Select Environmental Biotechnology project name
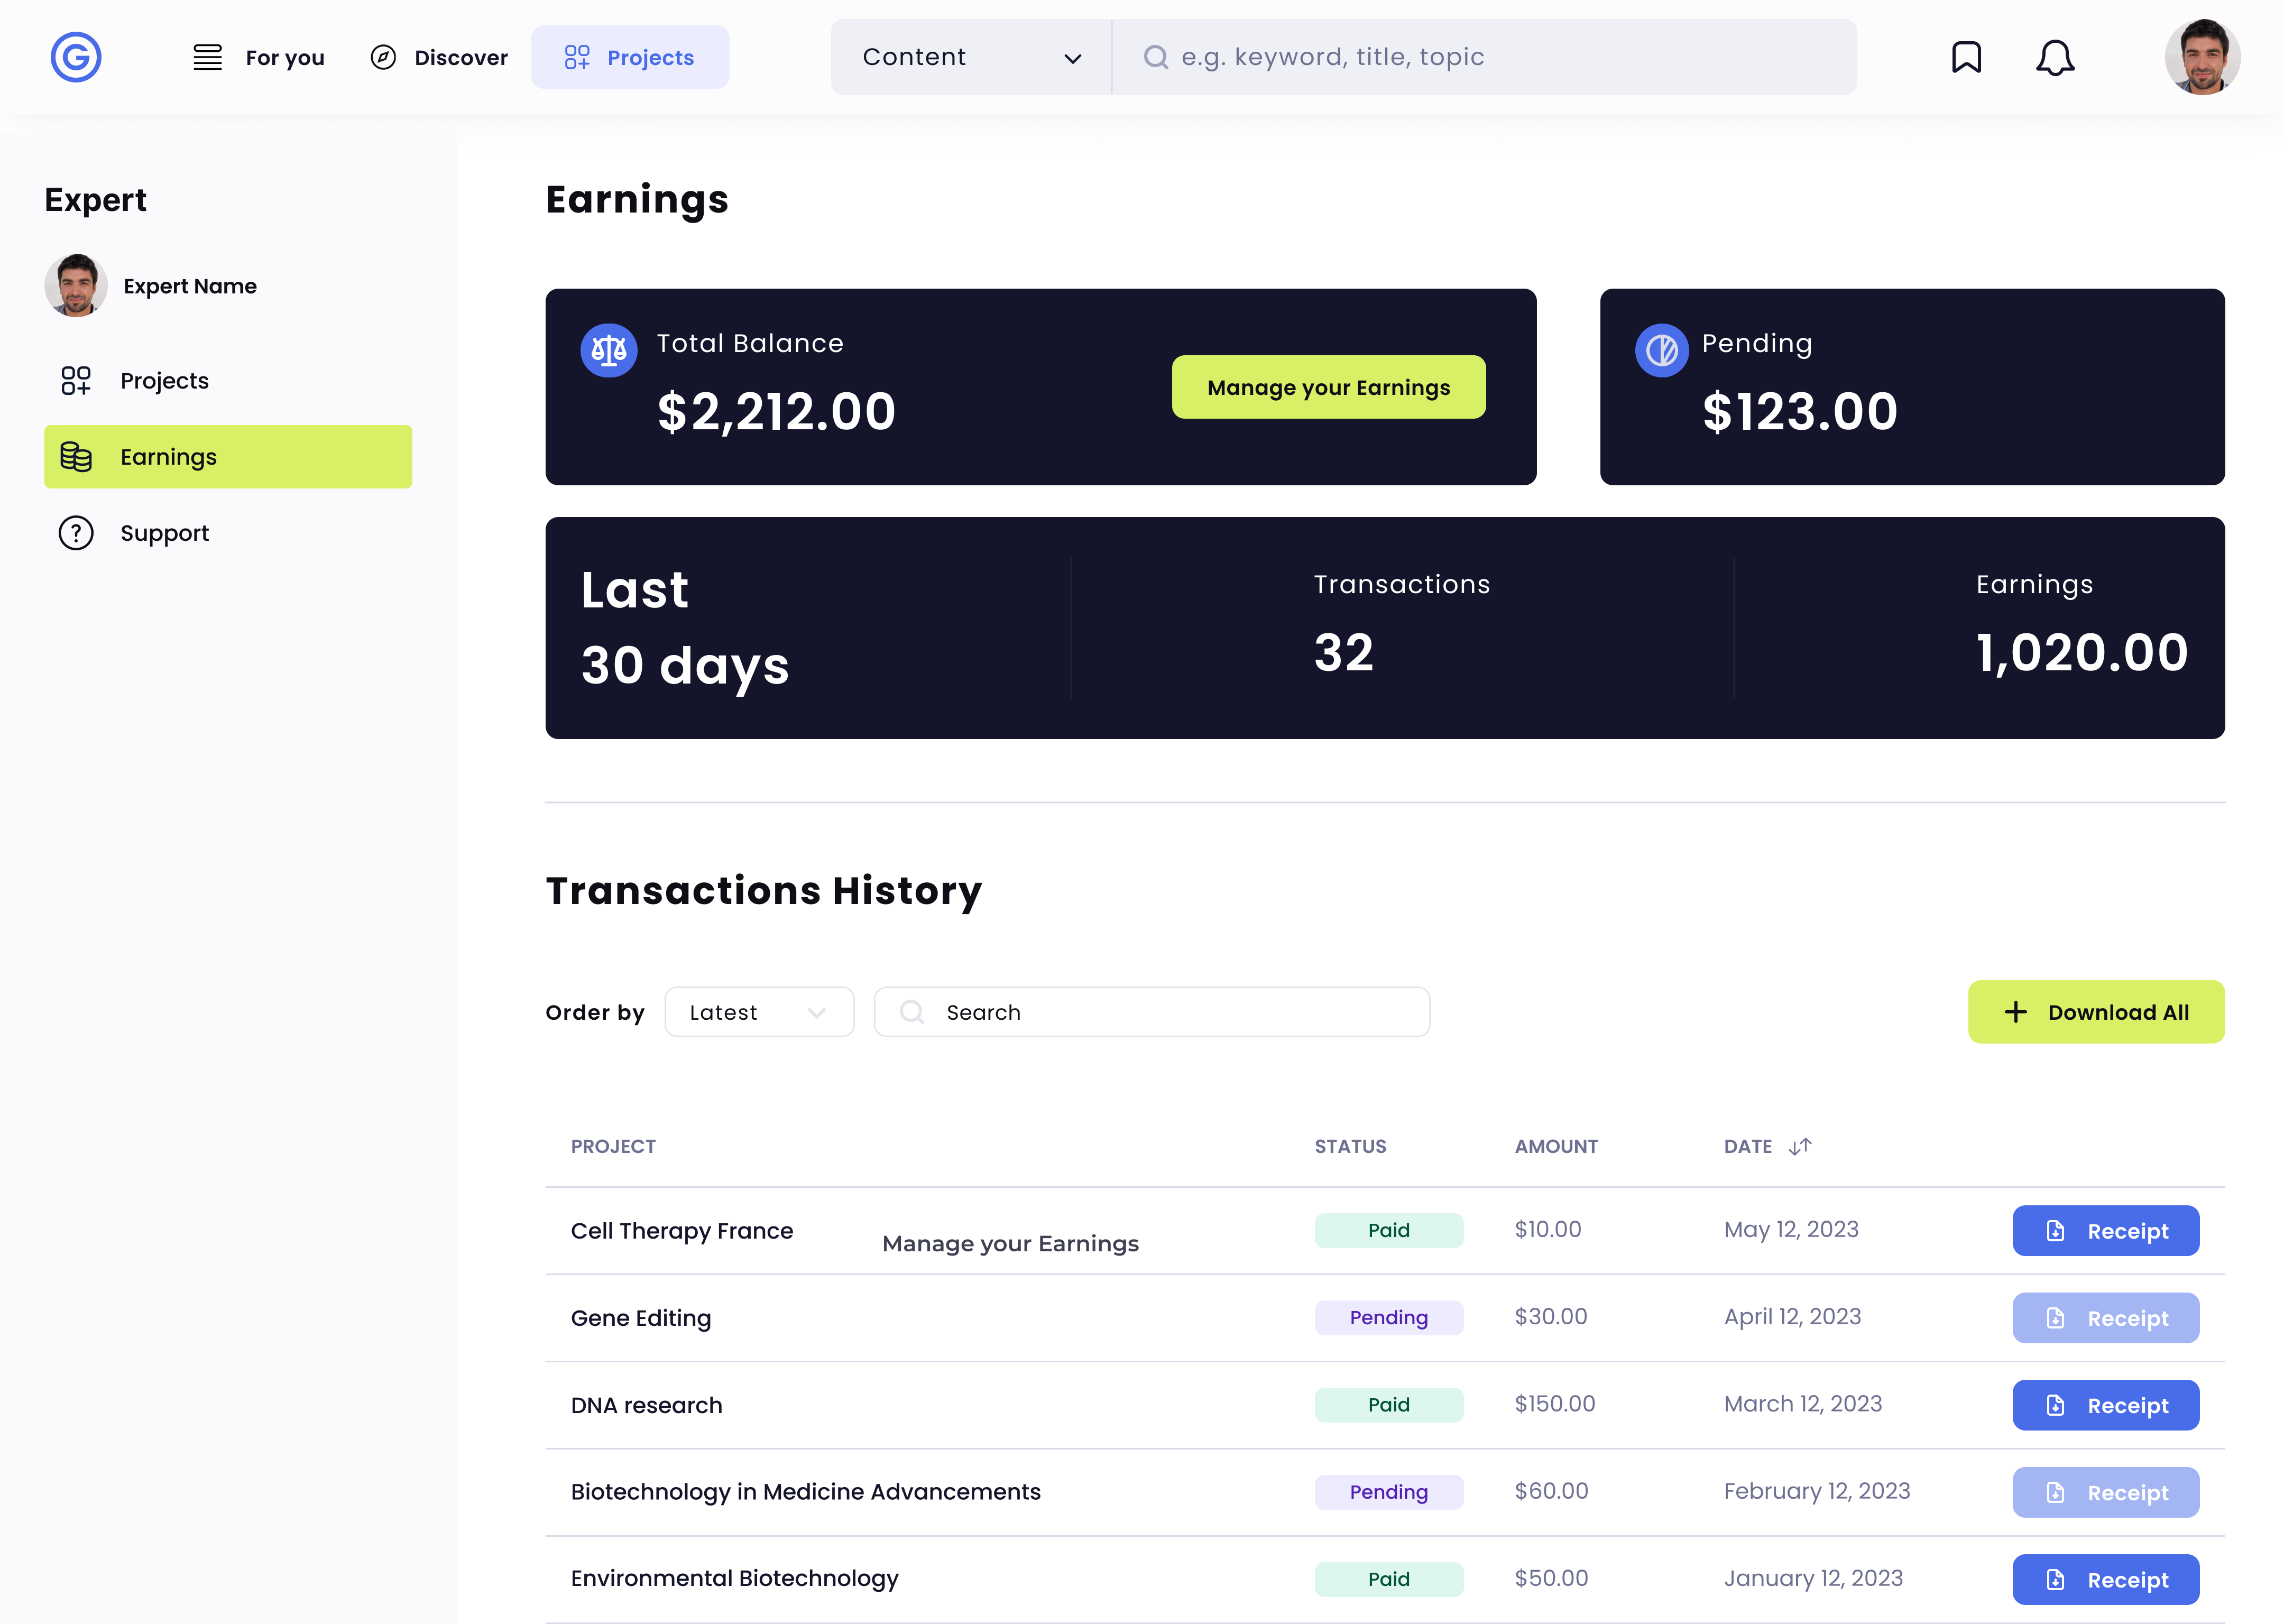 (735, 1578)
